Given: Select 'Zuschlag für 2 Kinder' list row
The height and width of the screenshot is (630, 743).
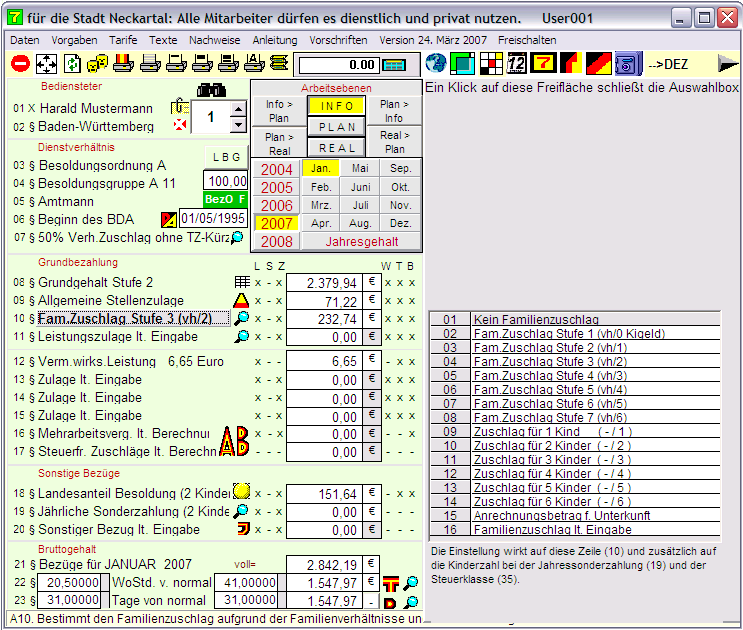Looking at the screenshot, I should pos(575,446).
